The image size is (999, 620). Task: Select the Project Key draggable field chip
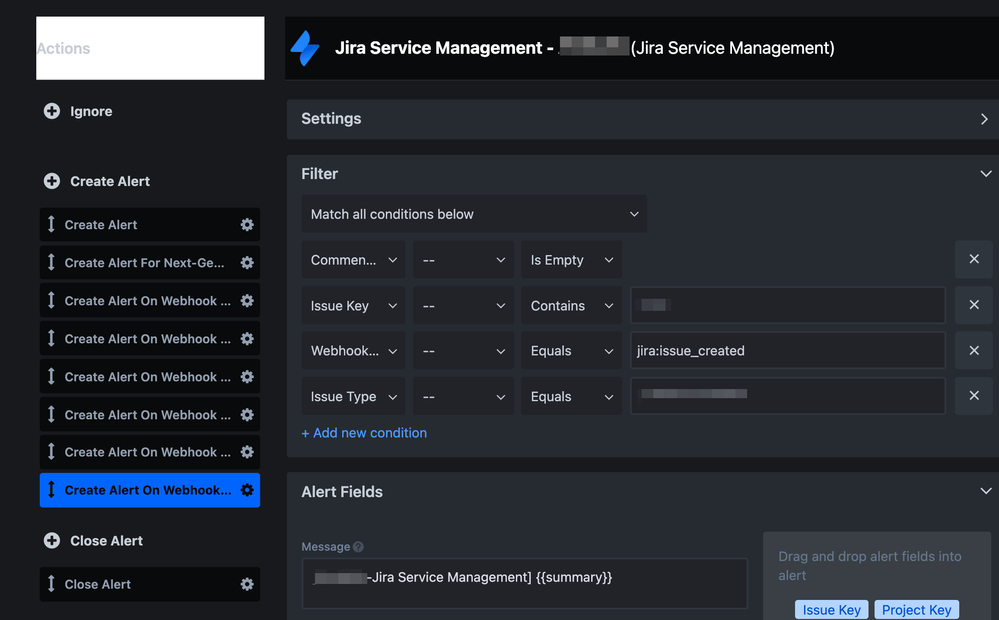point(916,610)
